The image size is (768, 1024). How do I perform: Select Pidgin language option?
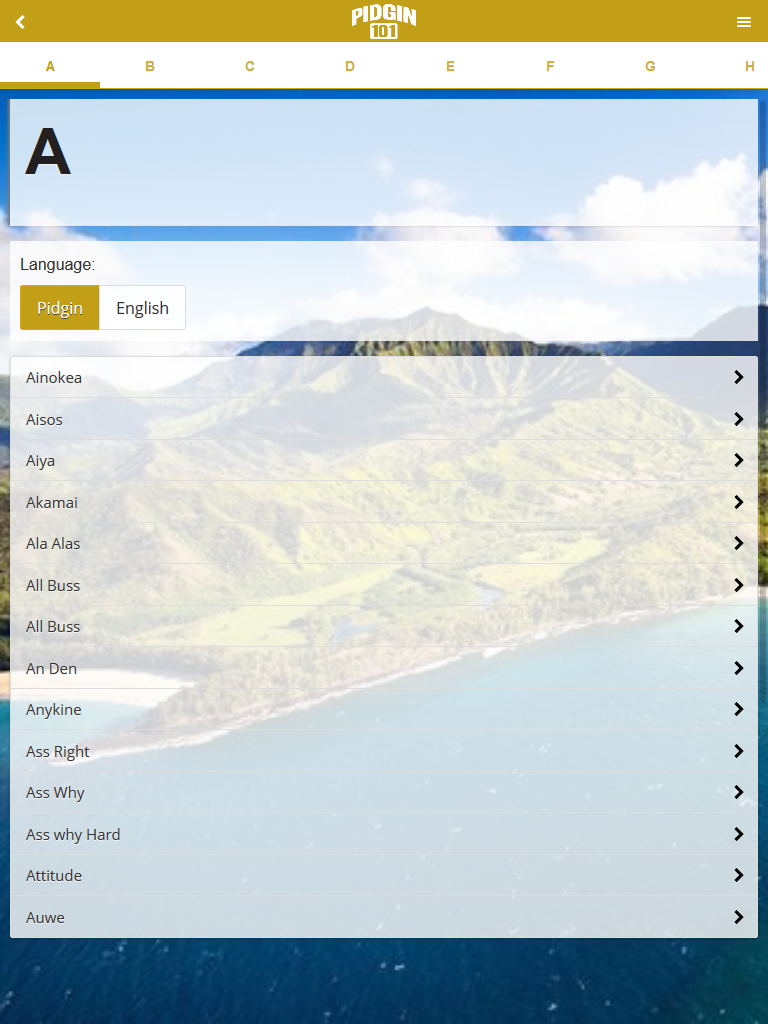59,308
